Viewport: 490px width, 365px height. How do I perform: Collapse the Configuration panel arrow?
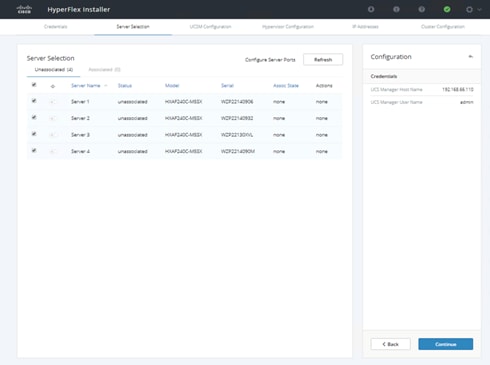[x=471, y=57]
